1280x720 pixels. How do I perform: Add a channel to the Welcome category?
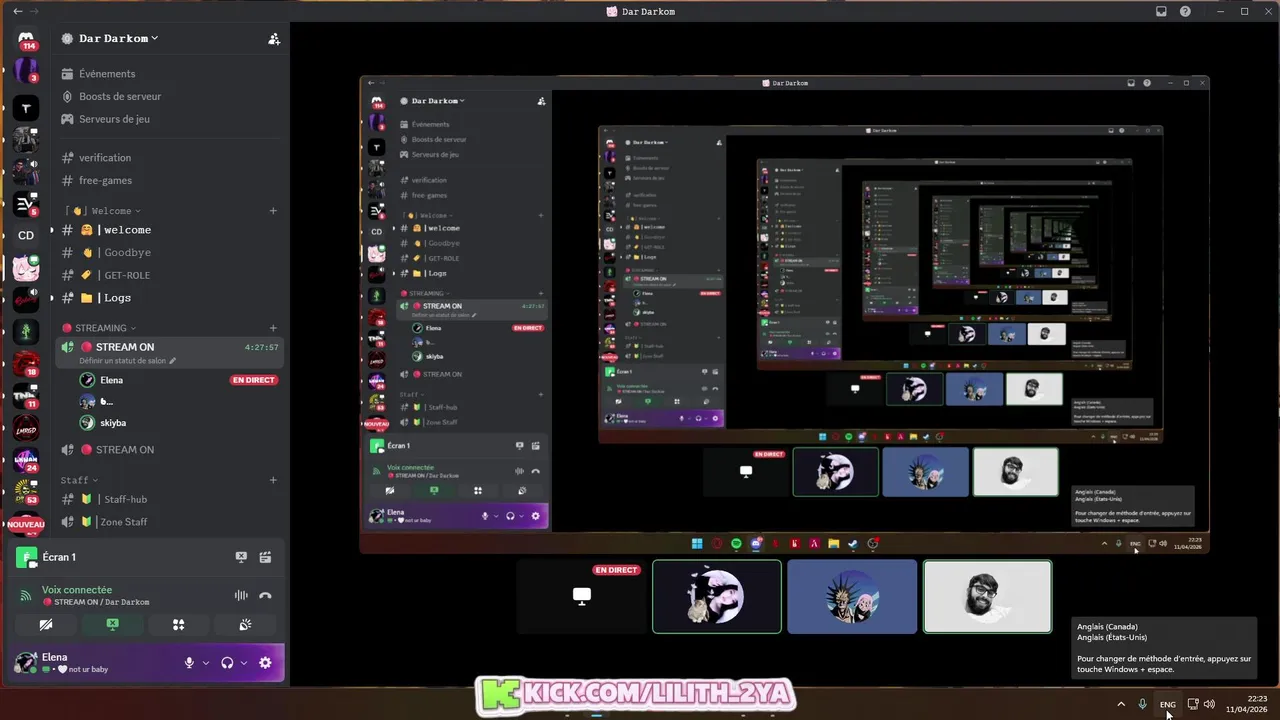273,211
